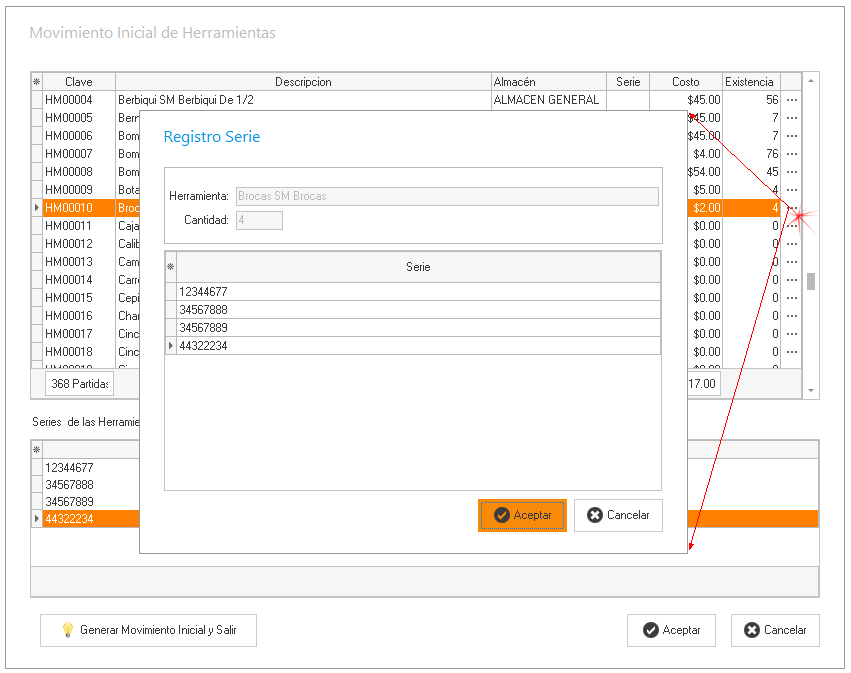Click bottom-right Aceptar button of main window
Viewport: 851px width, 673px height.
tap(671, 630)
